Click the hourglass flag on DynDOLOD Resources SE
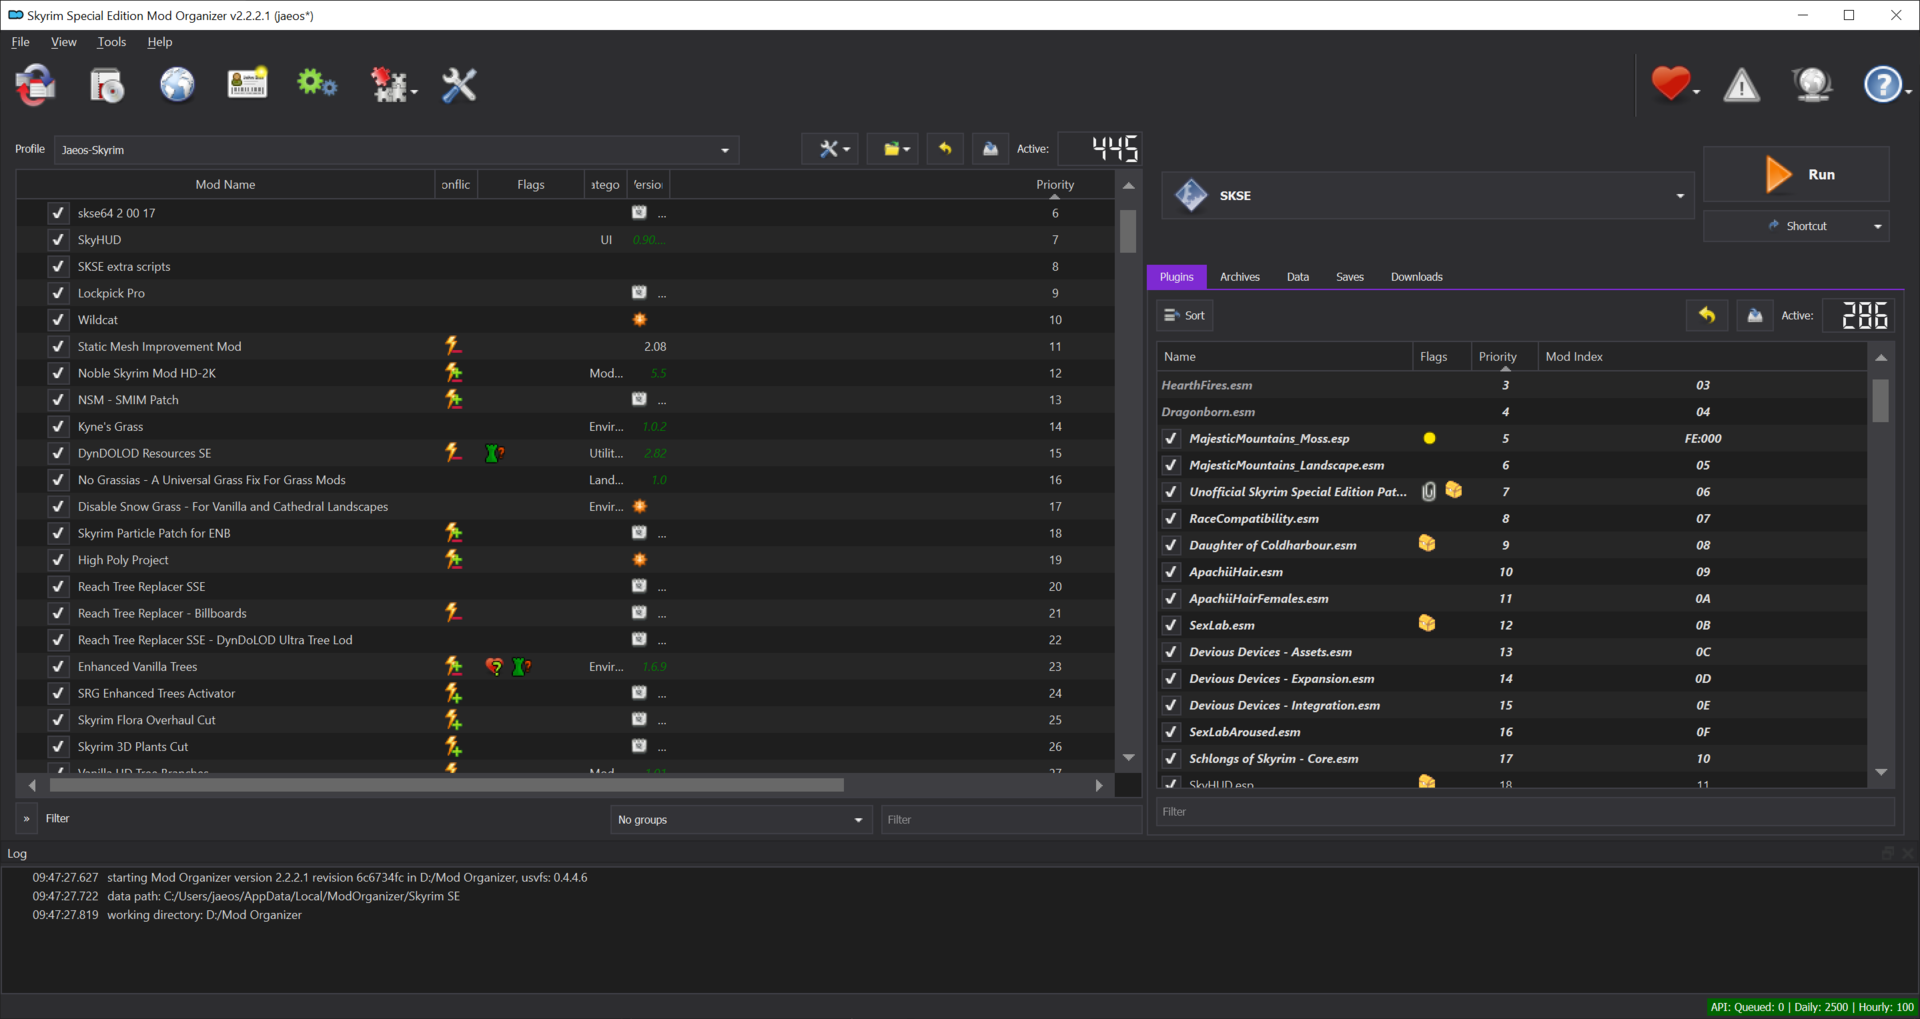This screenshot has height=1019, width=1920. [x=493, y=453]
